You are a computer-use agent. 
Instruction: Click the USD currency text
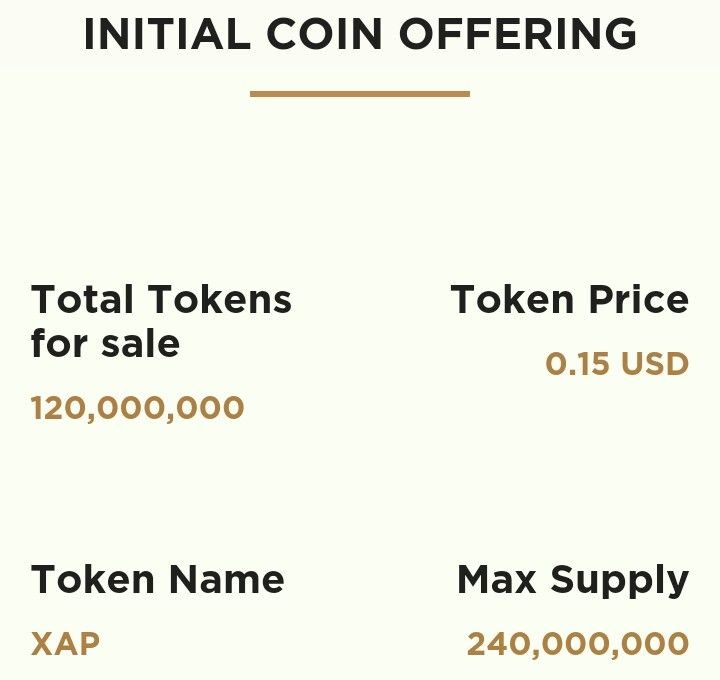click(655, 364)
